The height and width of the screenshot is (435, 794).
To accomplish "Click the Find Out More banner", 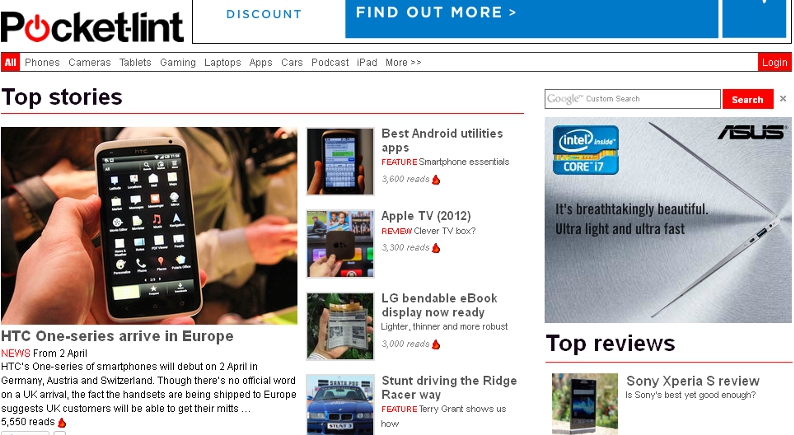I will (x=531, y=18).
